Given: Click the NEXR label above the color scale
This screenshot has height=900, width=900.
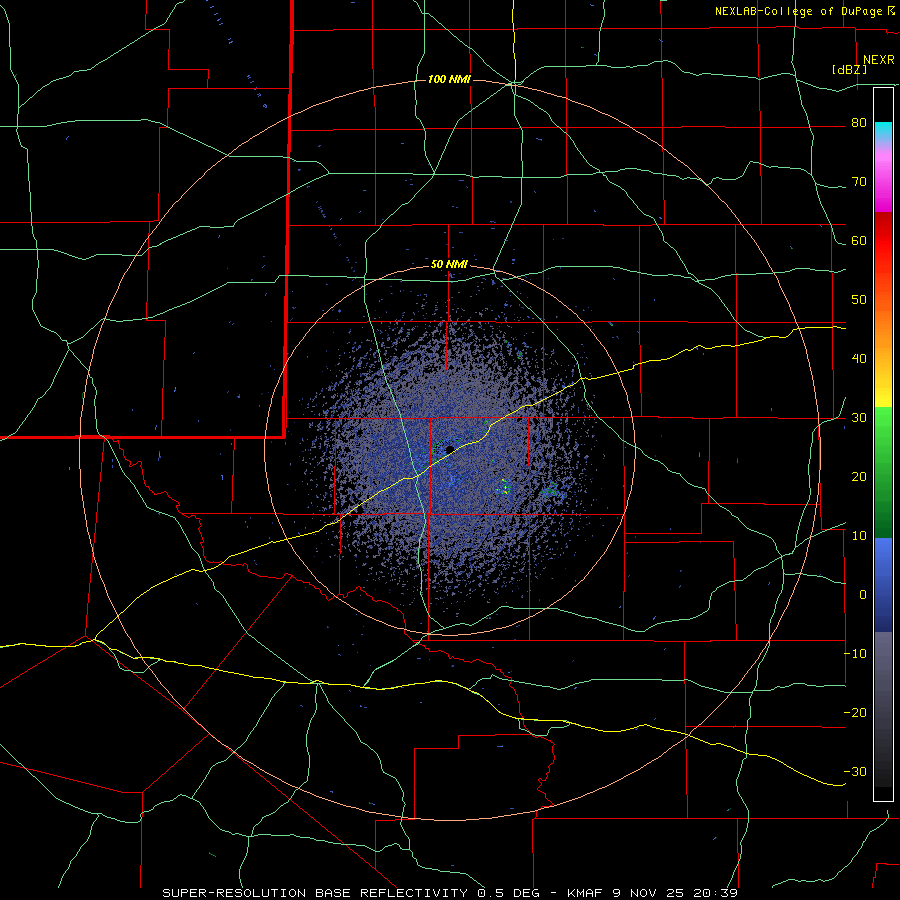Looking at the screenshot, I should 878,60.
